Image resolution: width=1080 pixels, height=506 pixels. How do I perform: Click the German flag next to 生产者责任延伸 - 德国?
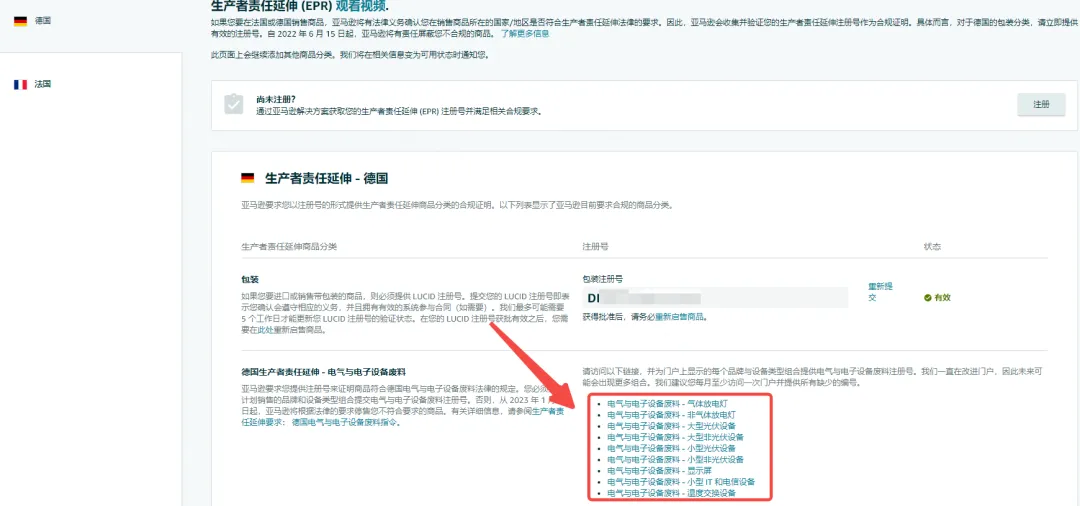[247, 178]
